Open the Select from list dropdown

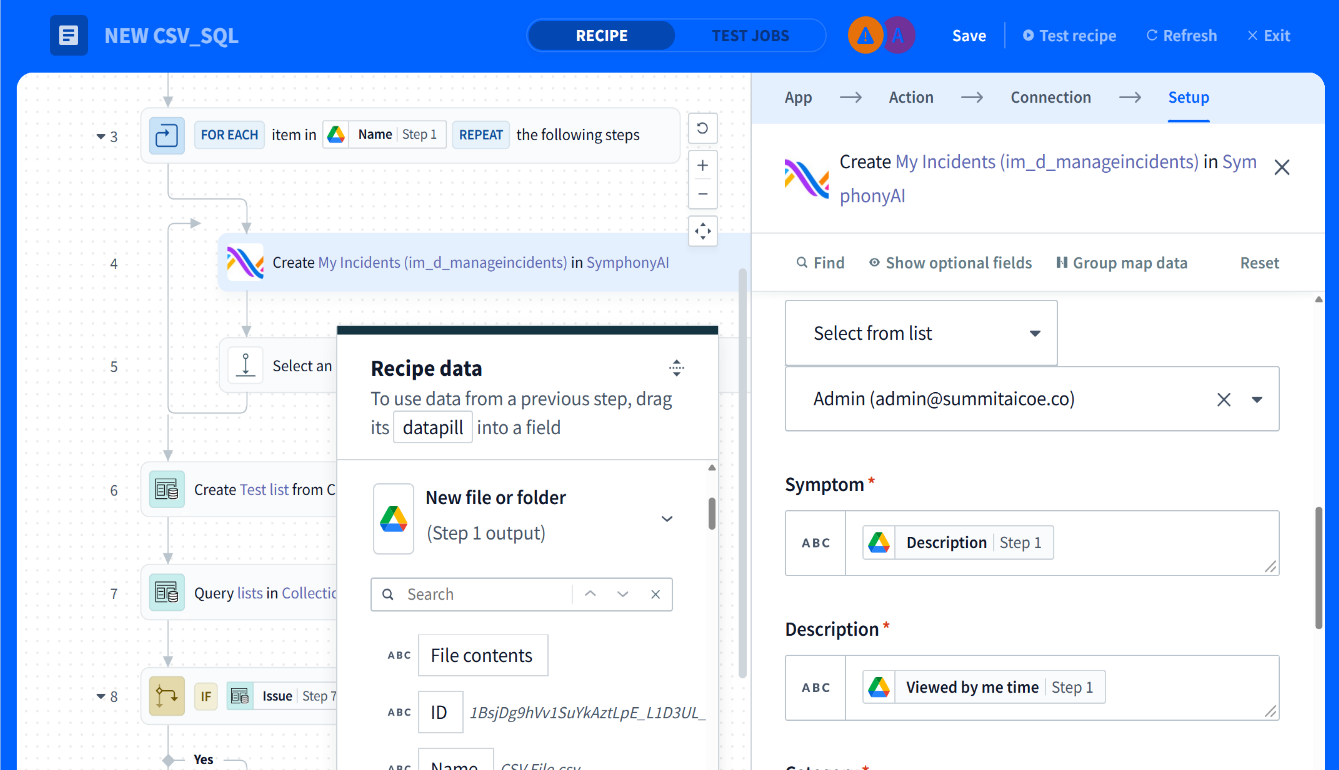(921, 333)
